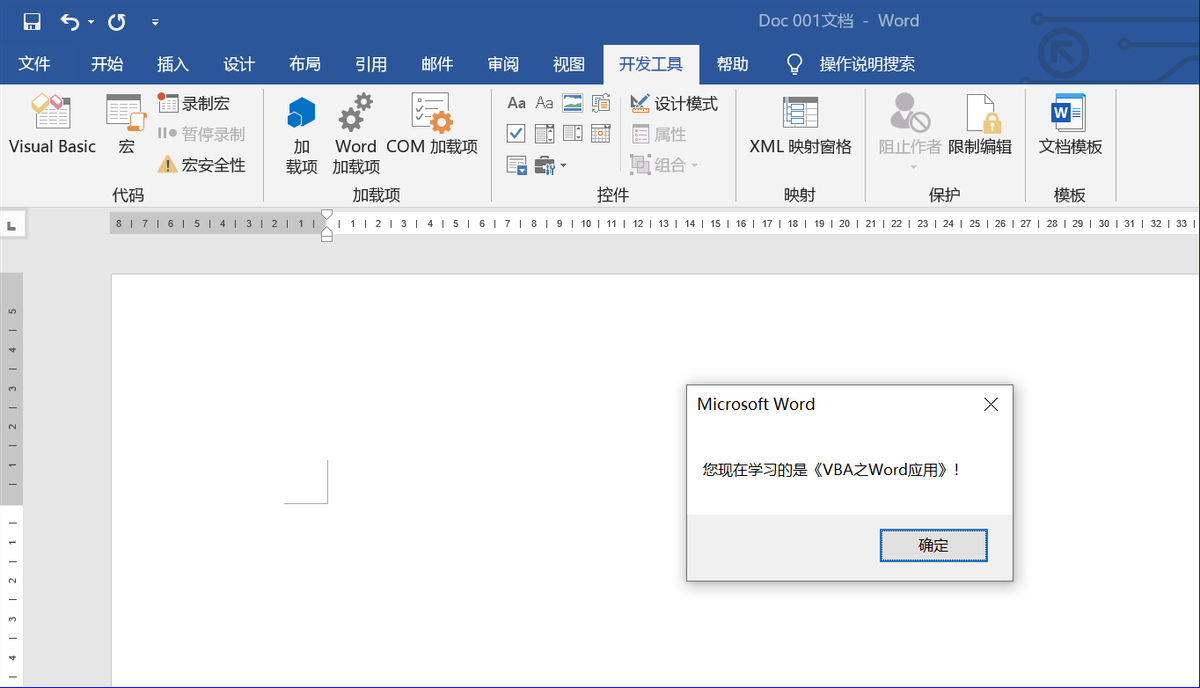
Task: Undo the last action
Action: [69, 21]
